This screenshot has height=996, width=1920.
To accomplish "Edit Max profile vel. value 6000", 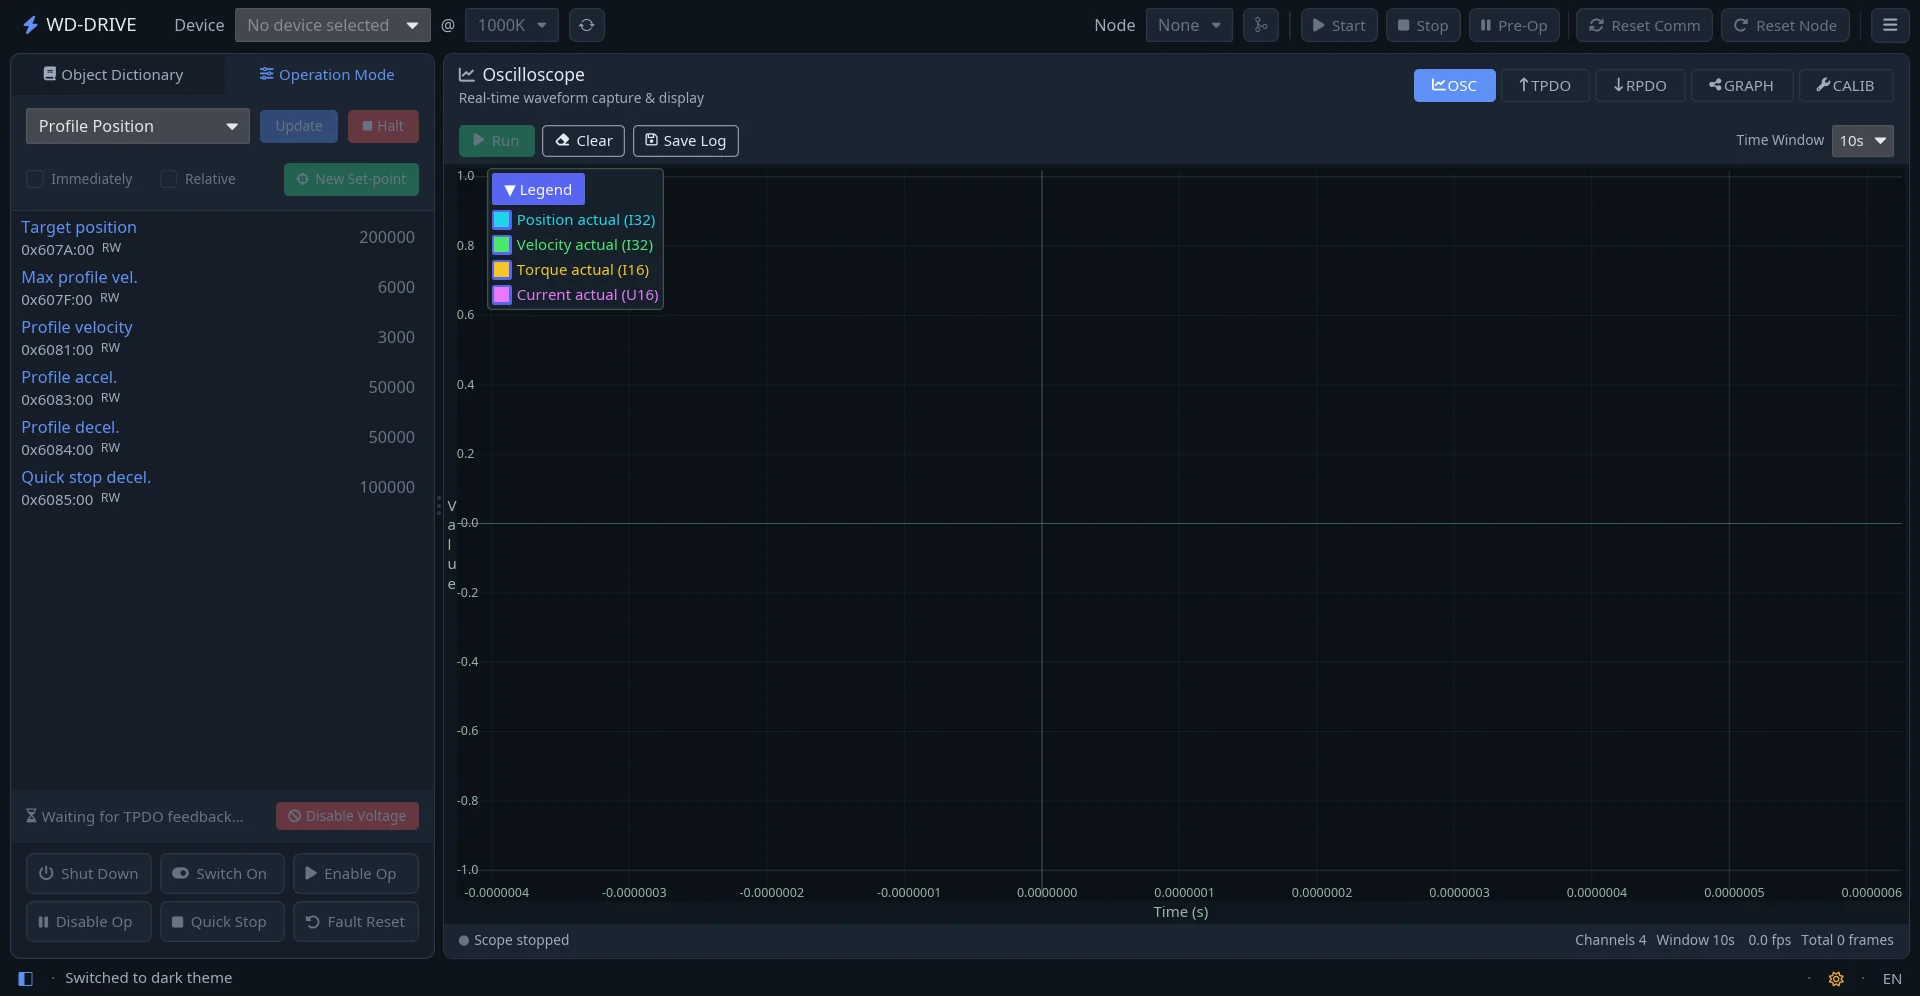I will [x=396, y=287].
